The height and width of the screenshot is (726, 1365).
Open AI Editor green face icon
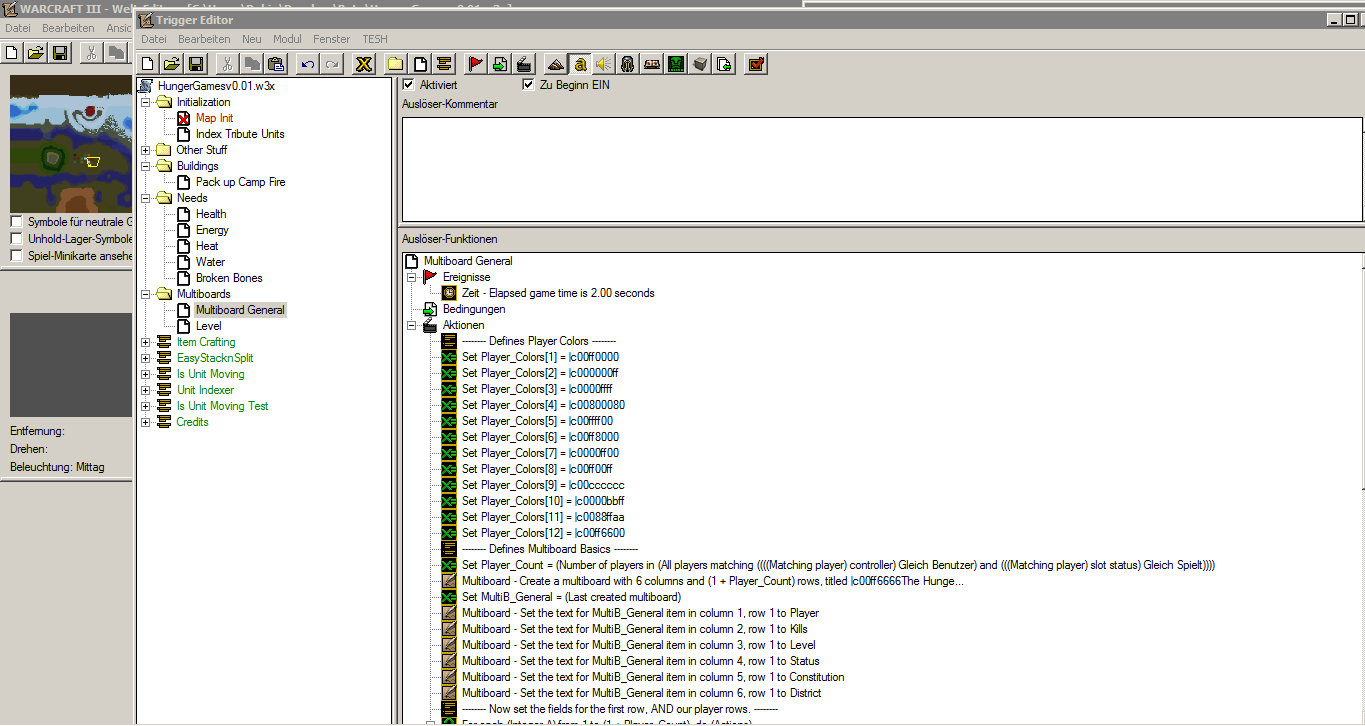click(x=676, y=64)
